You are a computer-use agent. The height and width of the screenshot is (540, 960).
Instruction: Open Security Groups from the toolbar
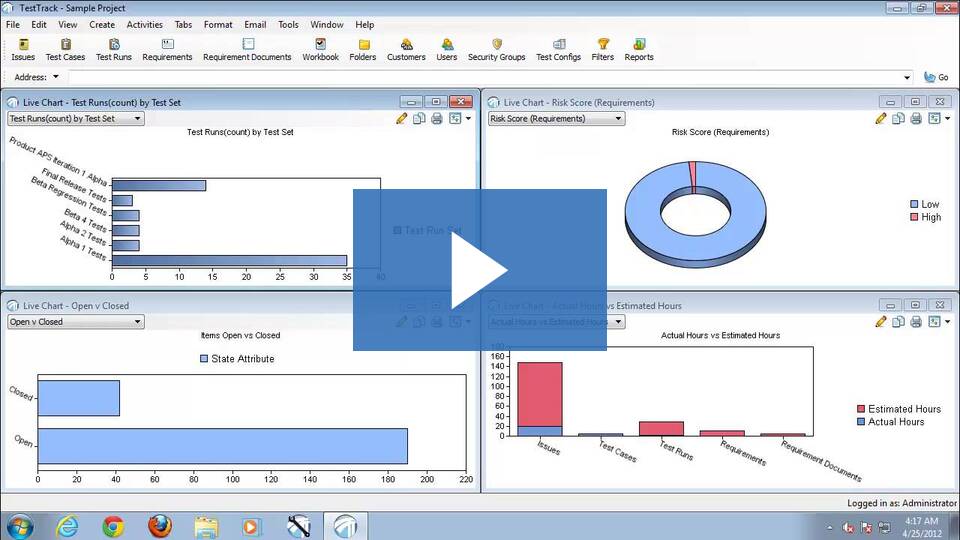(x=497, y=50)
